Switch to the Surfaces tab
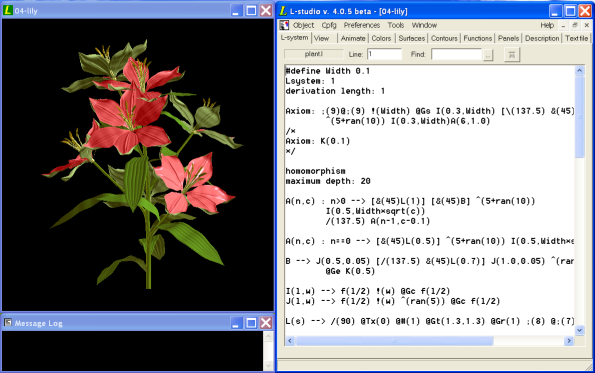595x373 pixels. [x=411, y=38]
